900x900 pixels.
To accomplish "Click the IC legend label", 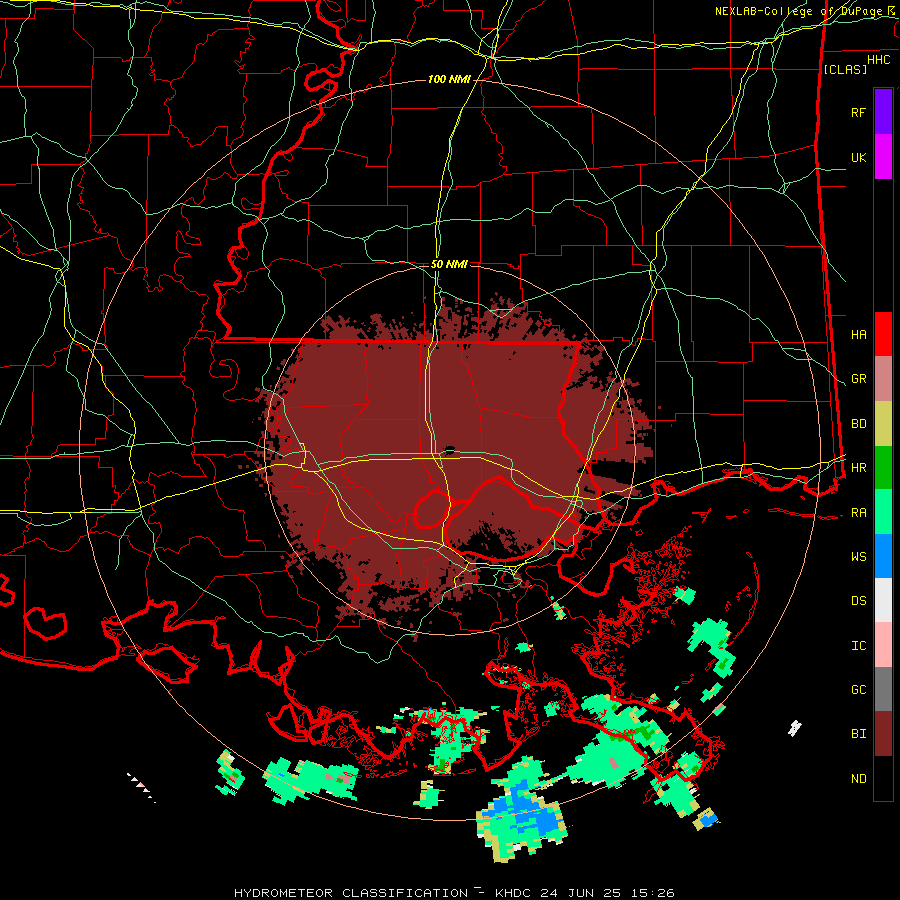I will (858, 646).
